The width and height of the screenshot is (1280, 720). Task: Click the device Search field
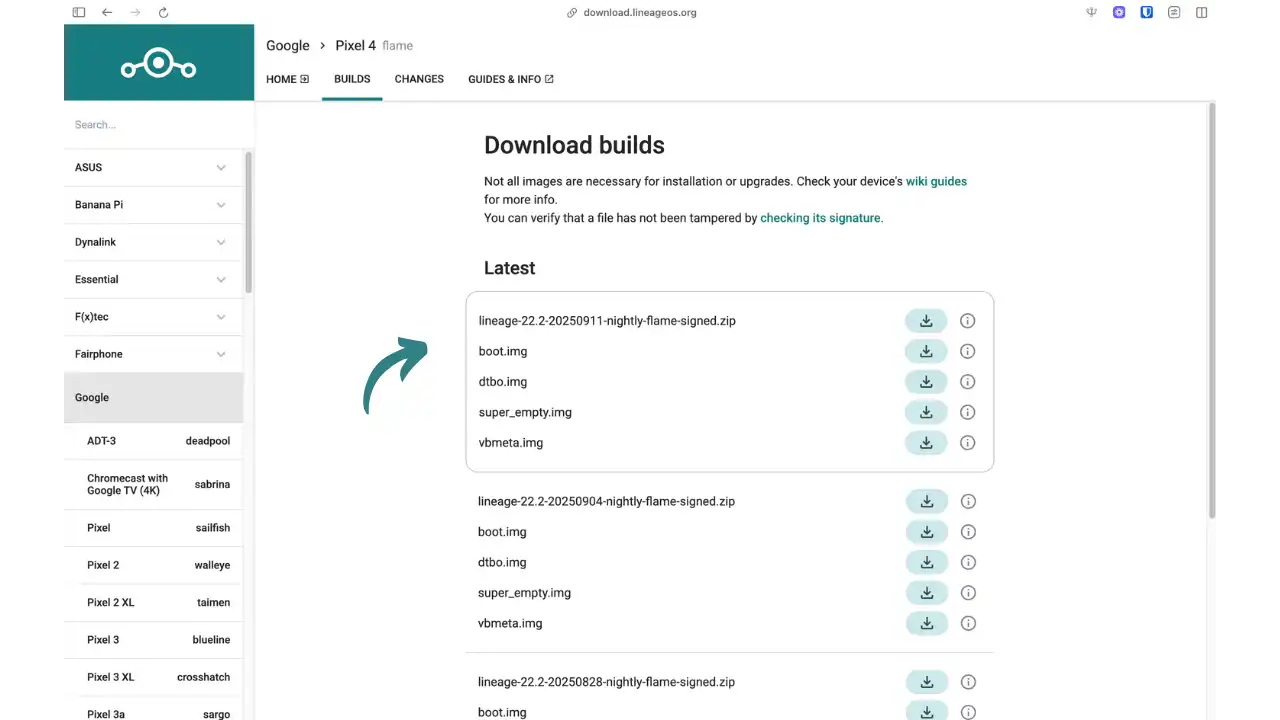coord(150,124)
